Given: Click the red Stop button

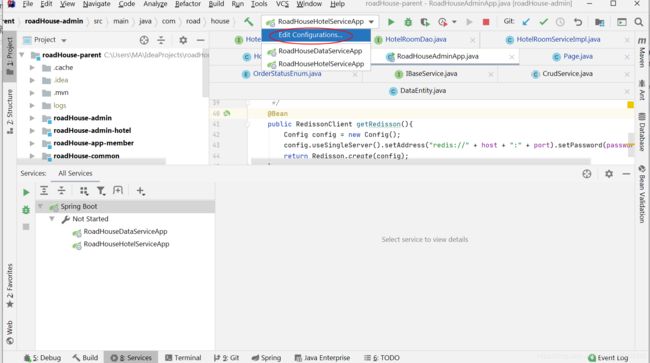Looking at the screenshot, I should [486, 22].
